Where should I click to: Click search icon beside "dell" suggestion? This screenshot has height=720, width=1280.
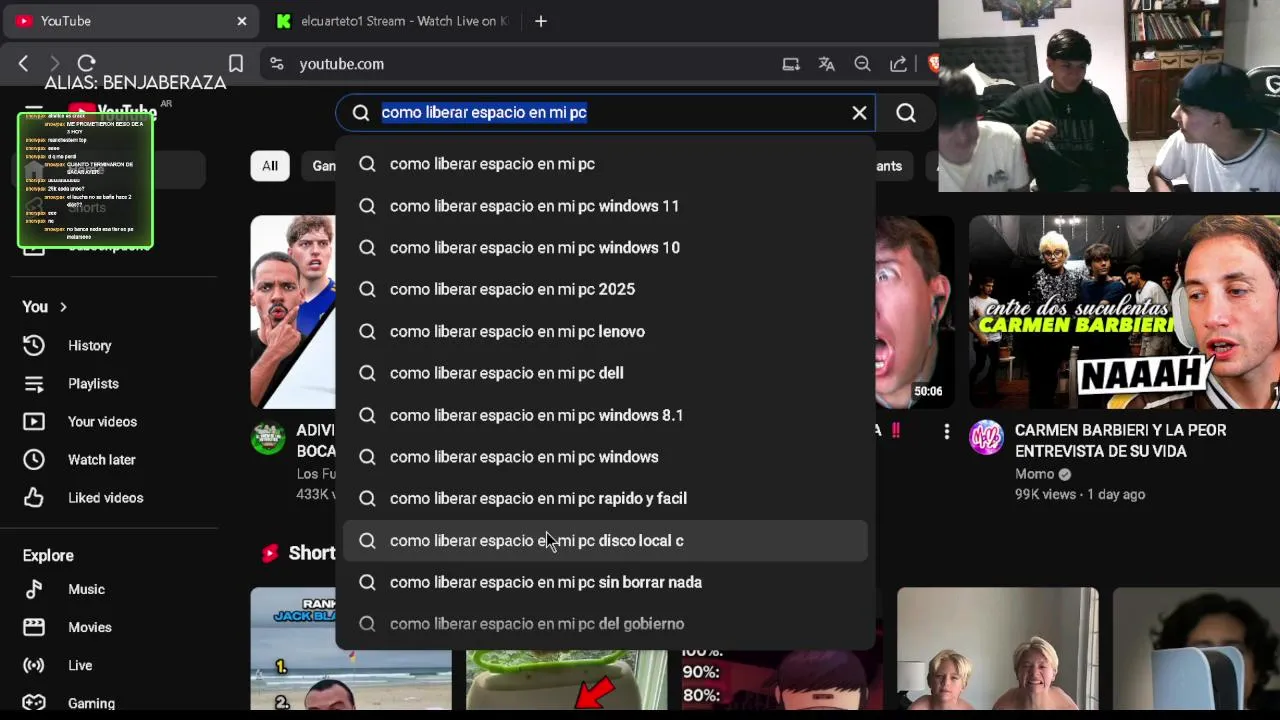[x=367, y=373]
